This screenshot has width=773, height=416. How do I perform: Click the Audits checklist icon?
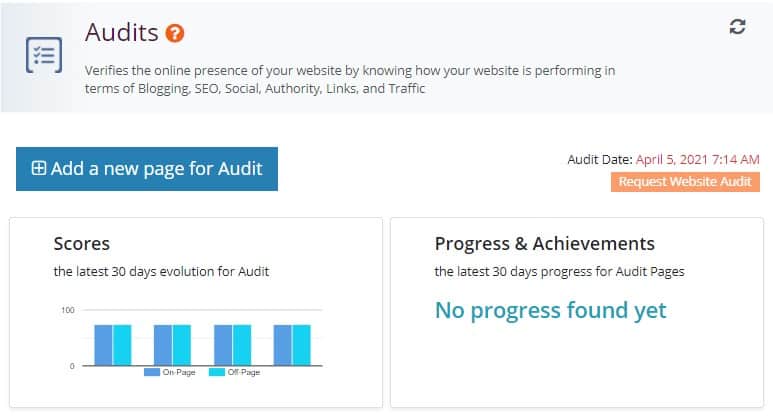(x=44, y=55)
